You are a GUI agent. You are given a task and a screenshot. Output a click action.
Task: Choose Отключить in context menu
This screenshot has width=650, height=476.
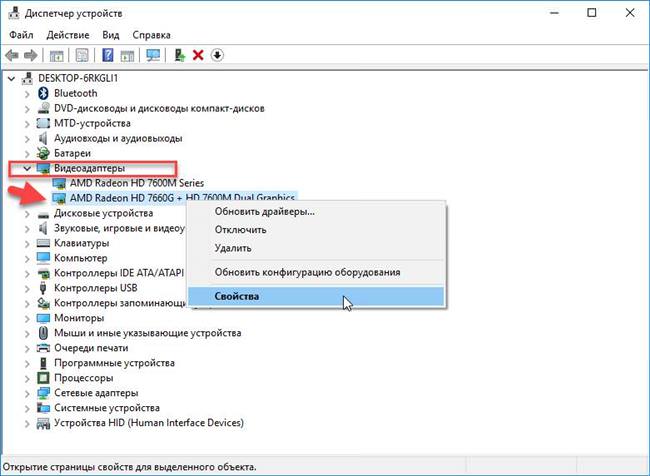[x=317, y=230]
